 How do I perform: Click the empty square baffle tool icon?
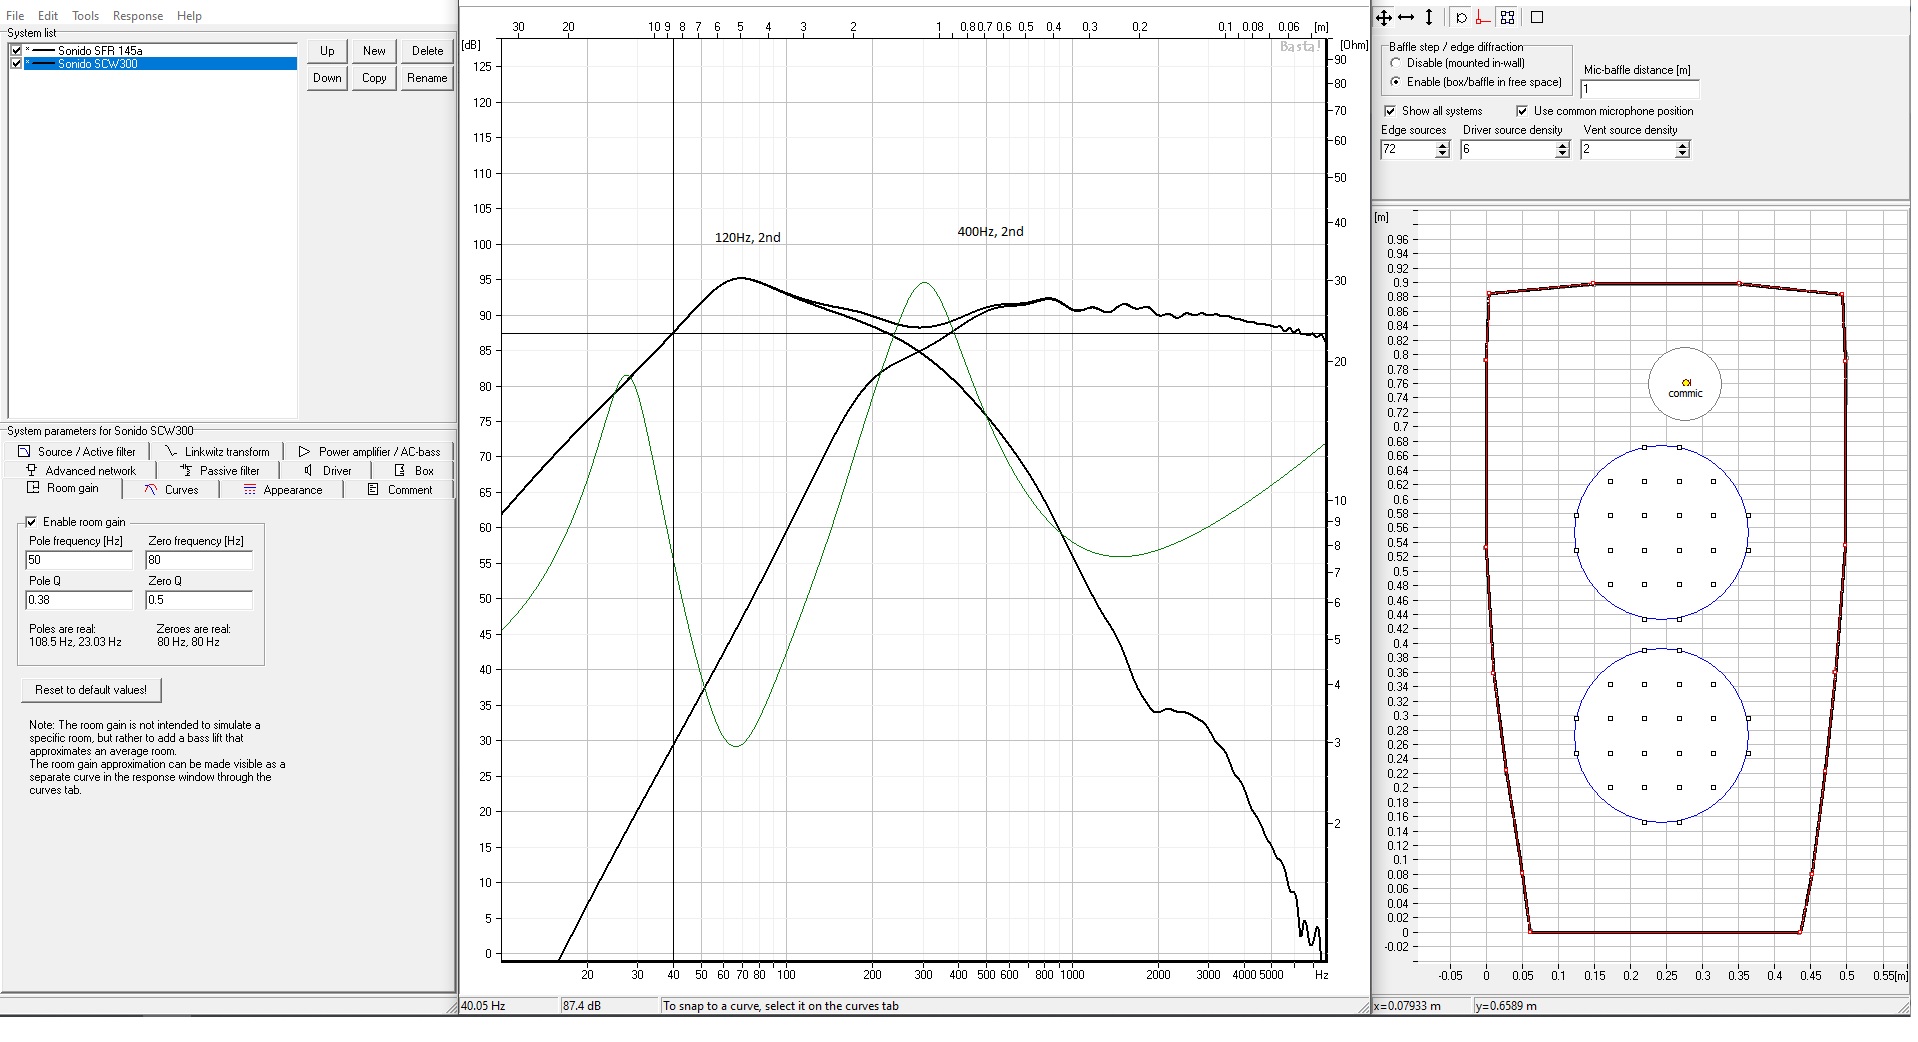coord(1537,17)
